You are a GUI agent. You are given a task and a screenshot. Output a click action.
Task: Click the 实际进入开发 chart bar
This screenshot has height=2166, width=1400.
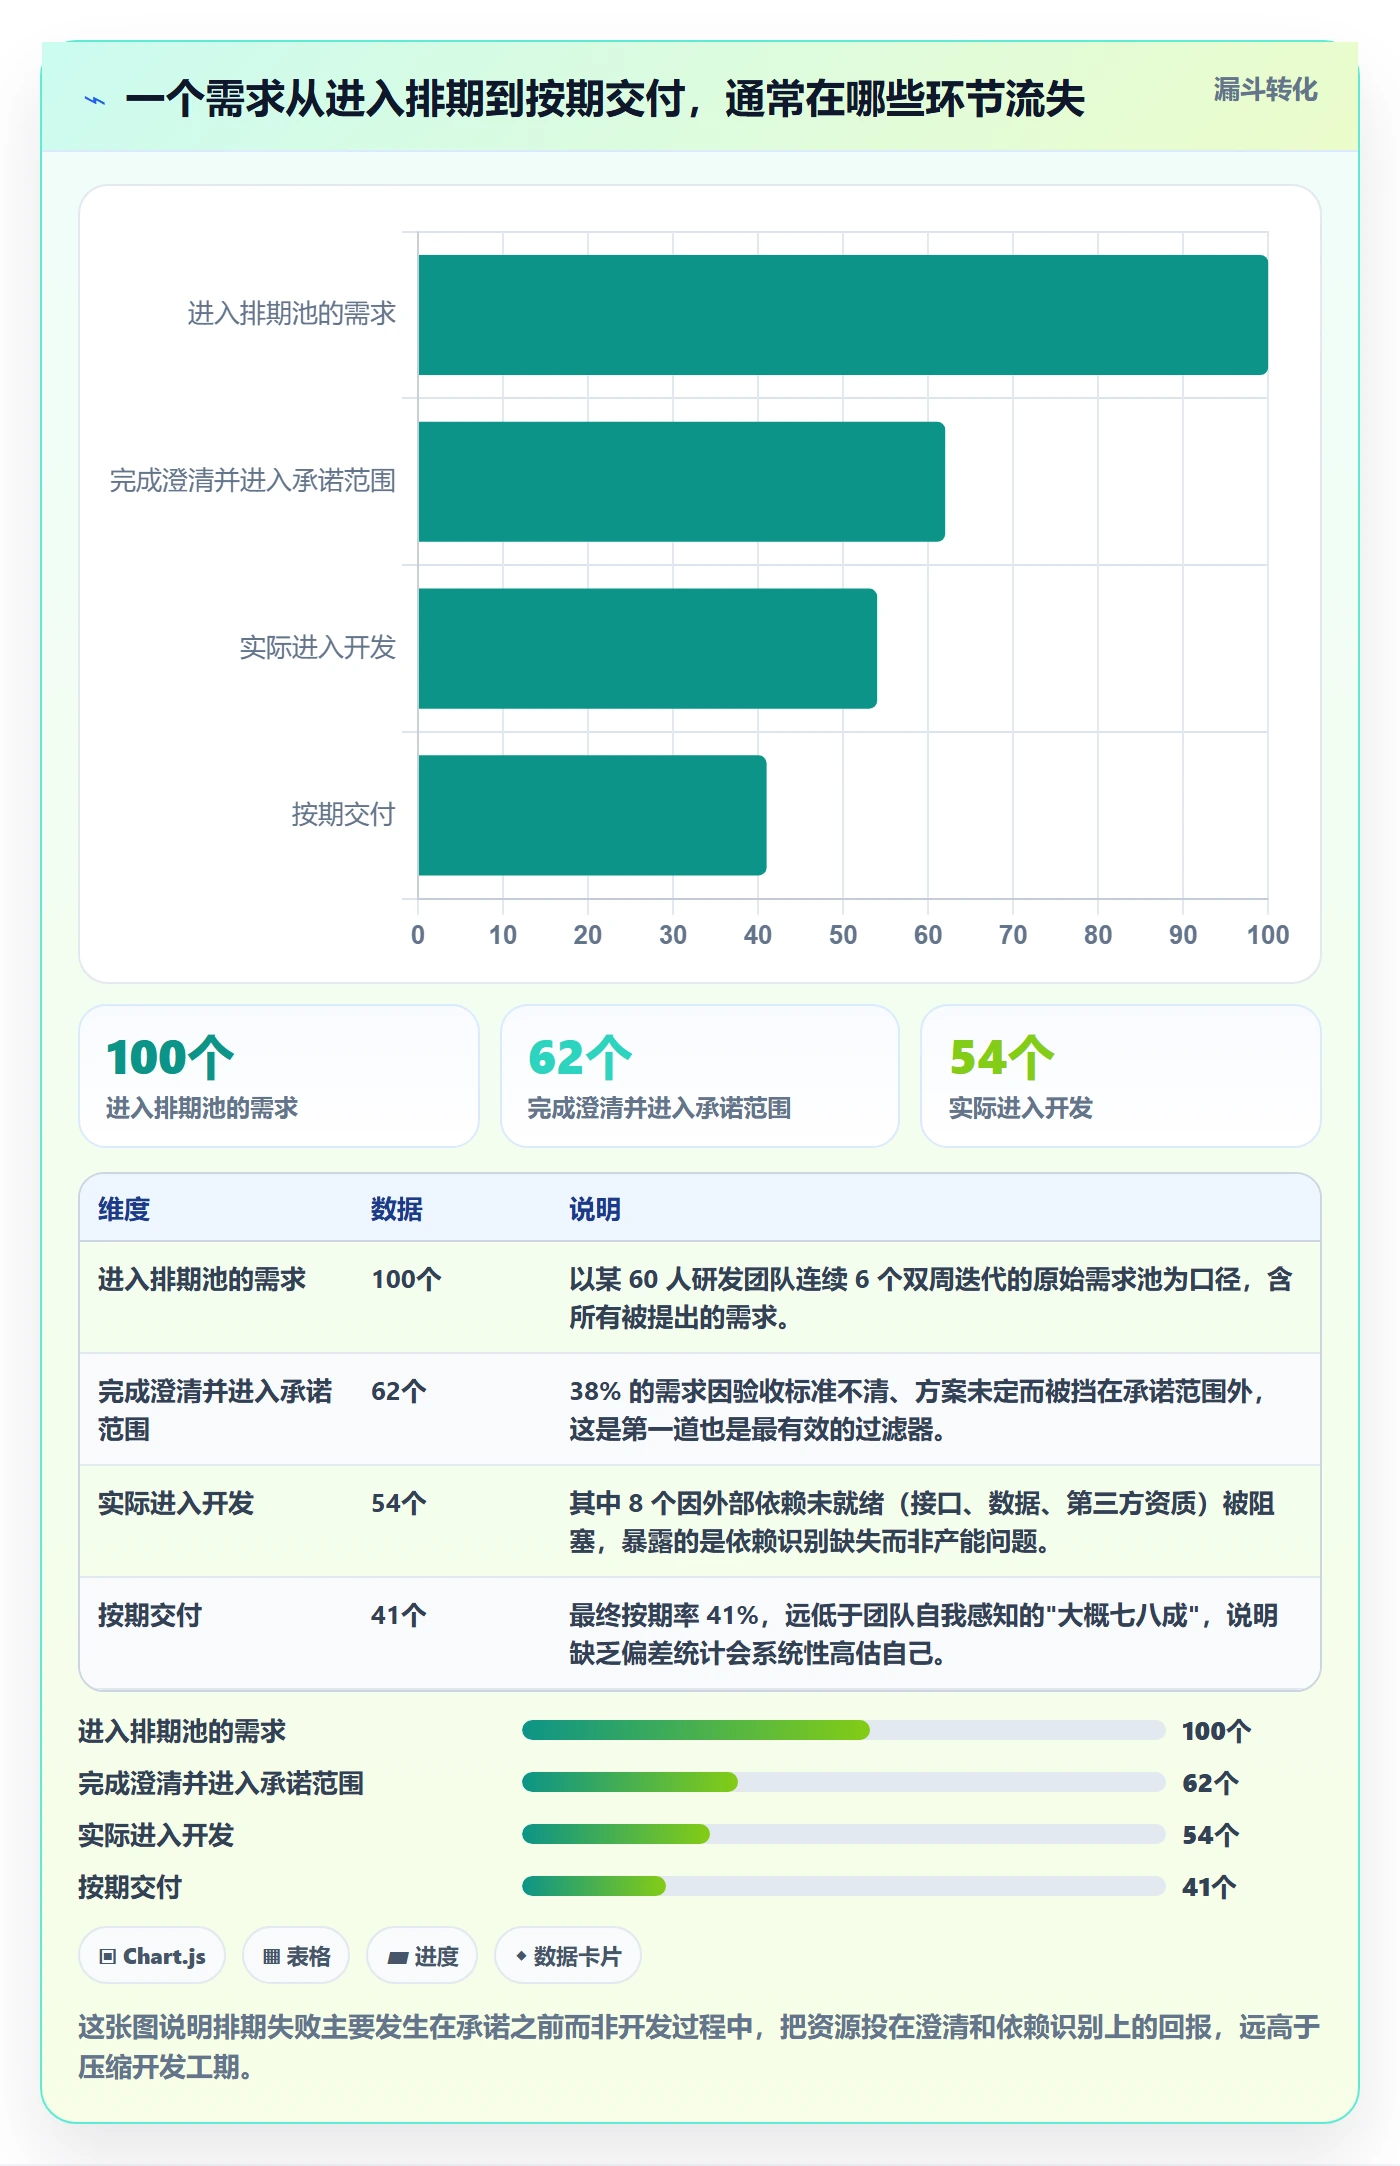(x=647, y=649)
